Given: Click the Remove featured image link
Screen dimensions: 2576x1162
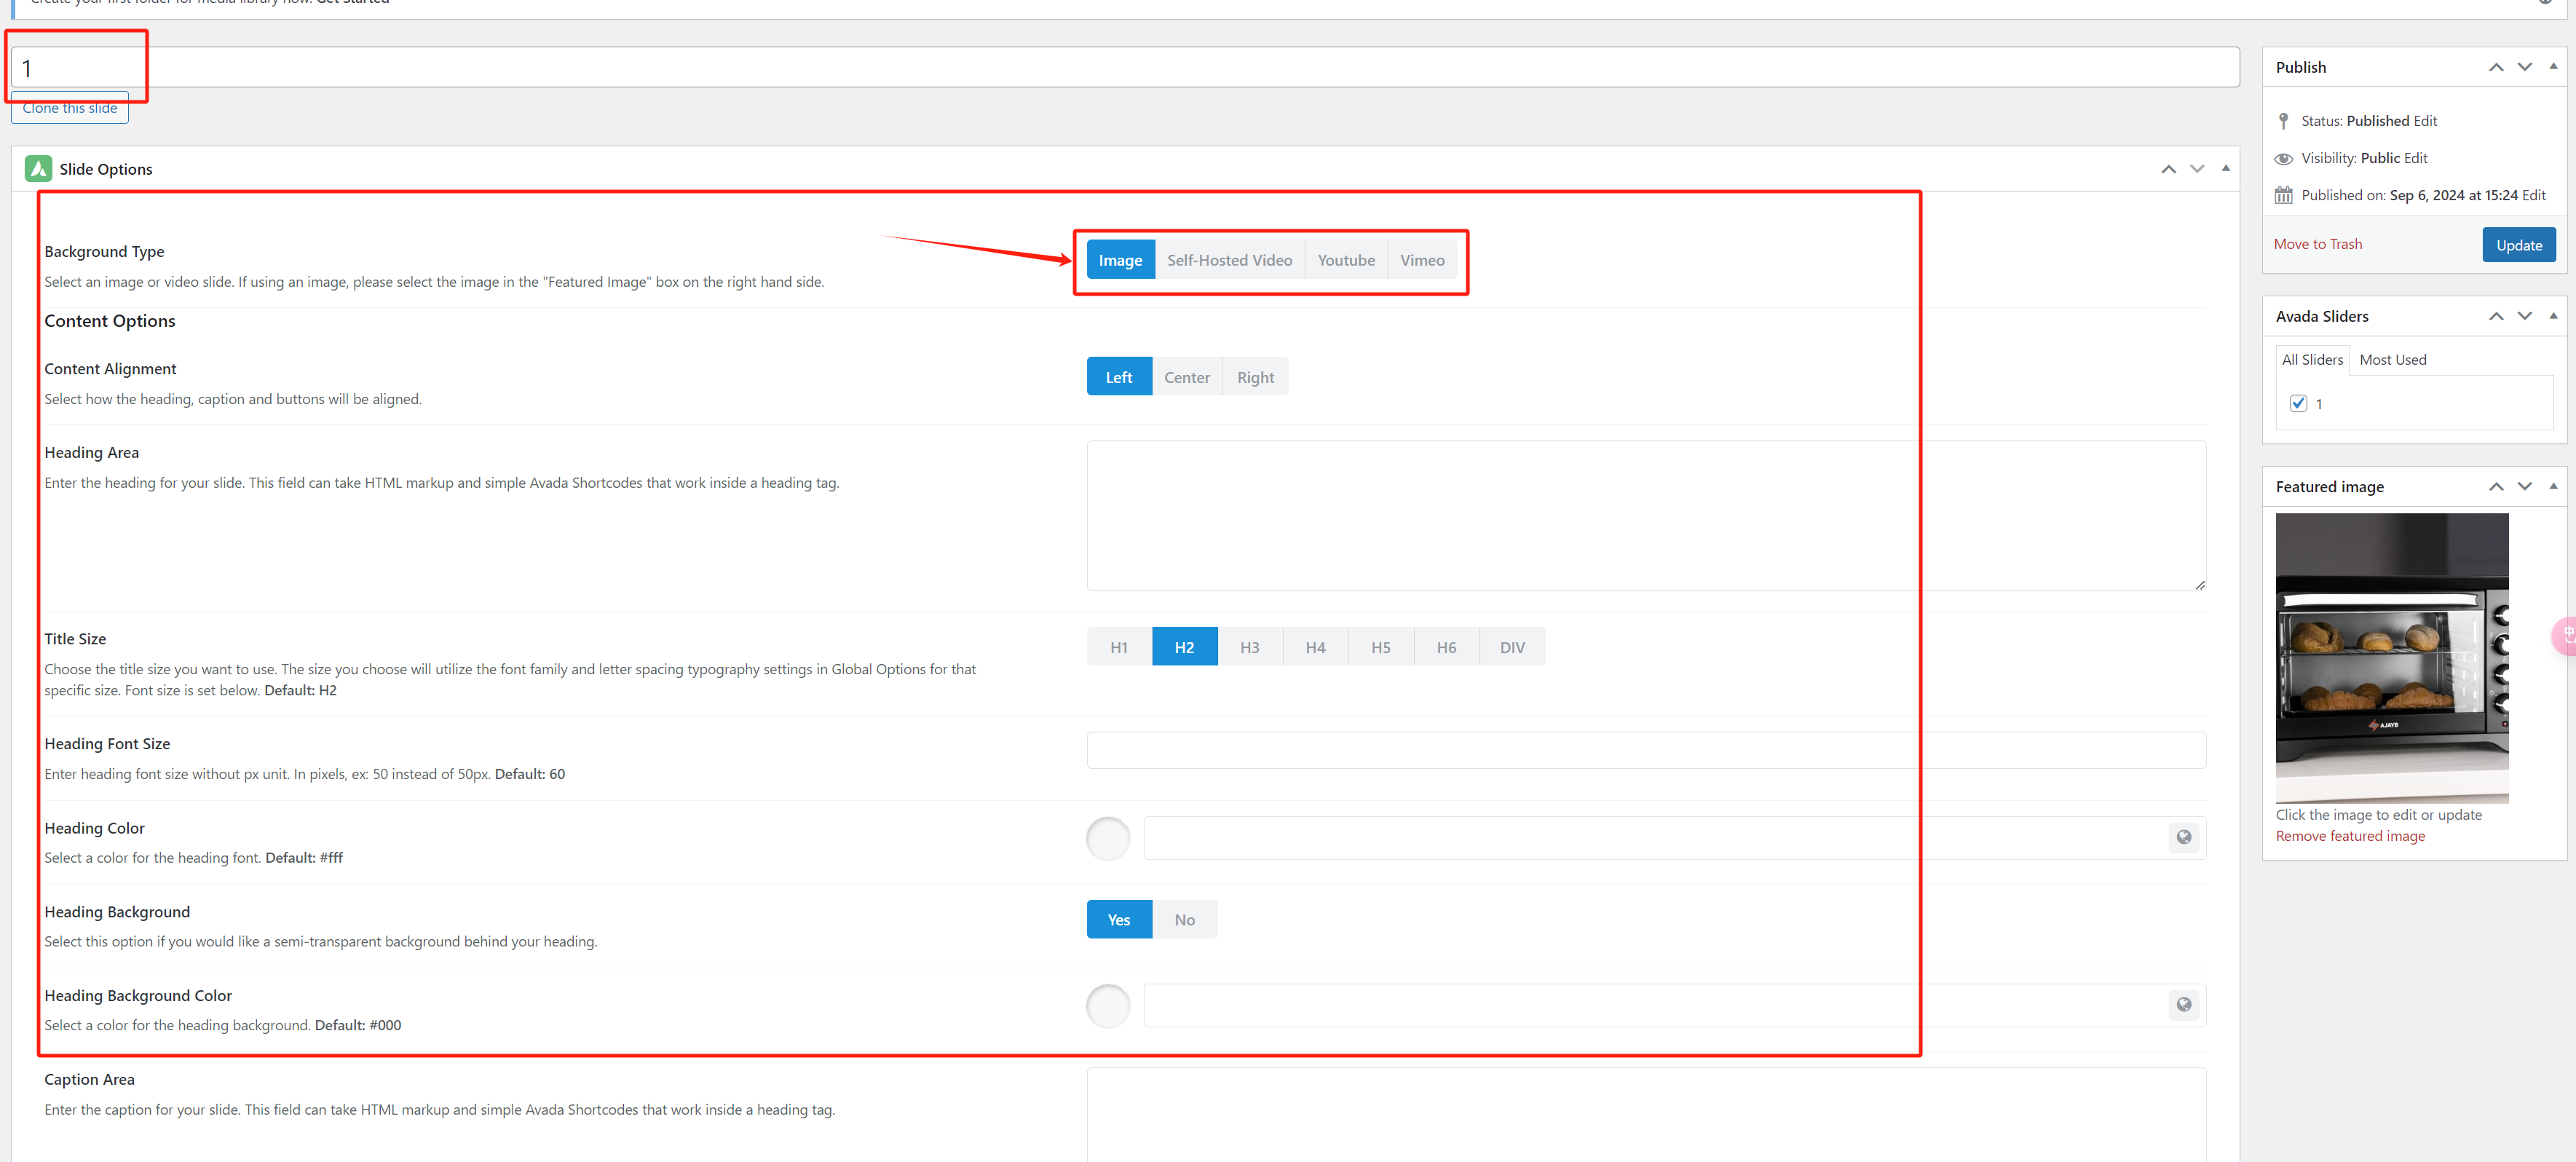Looking at the screenshot, I should click(x=2349, y=835).
